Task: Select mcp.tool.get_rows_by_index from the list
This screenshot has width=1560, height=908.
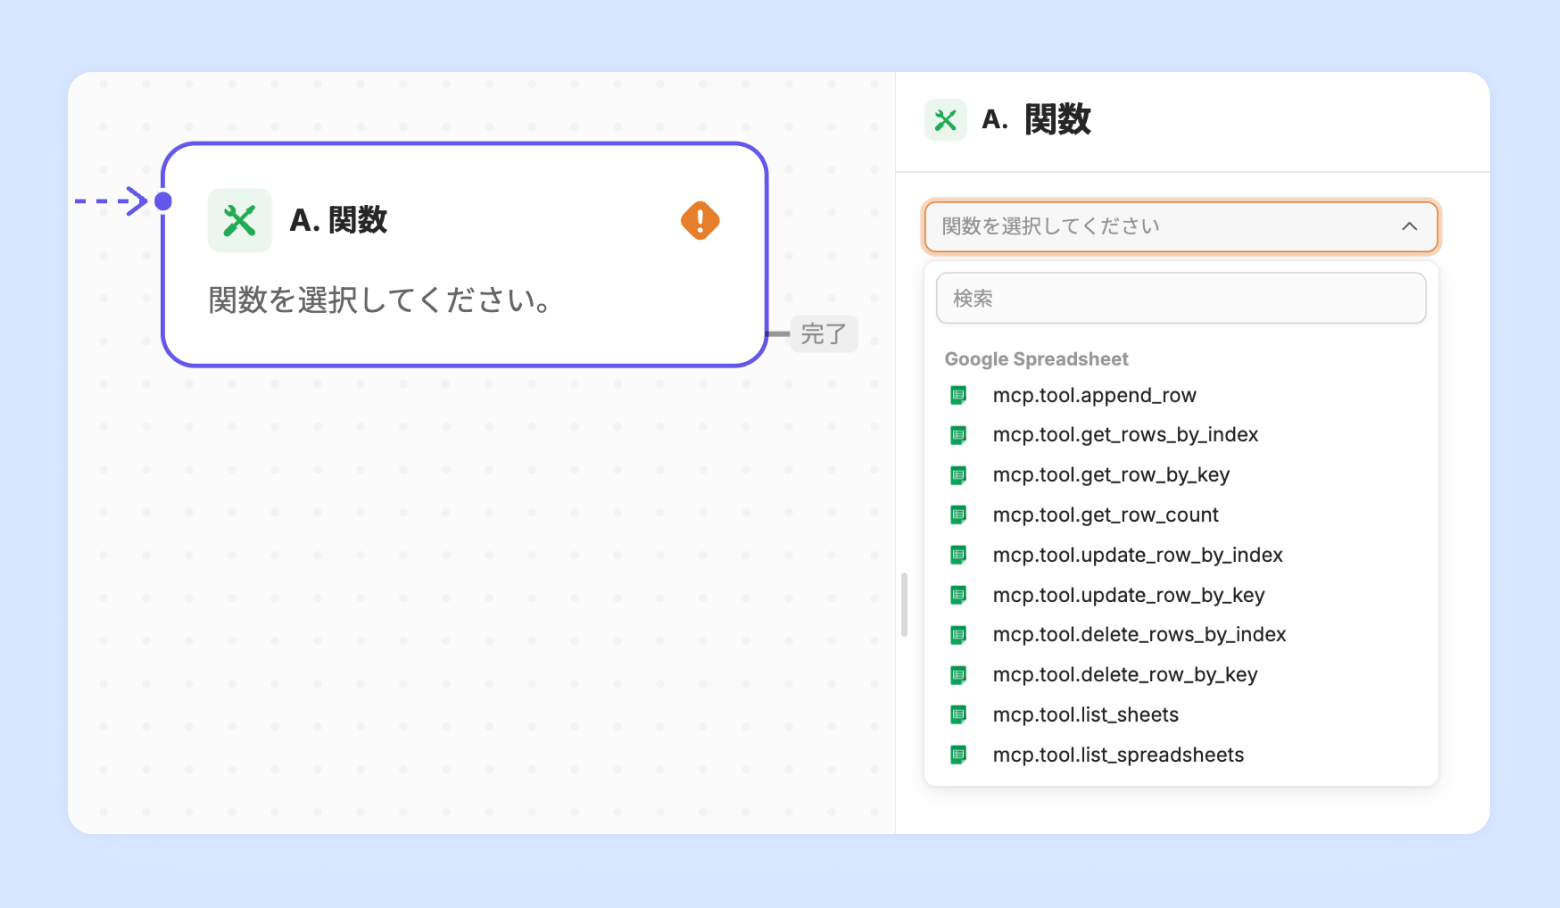Action: click(x=1125, y=435)
